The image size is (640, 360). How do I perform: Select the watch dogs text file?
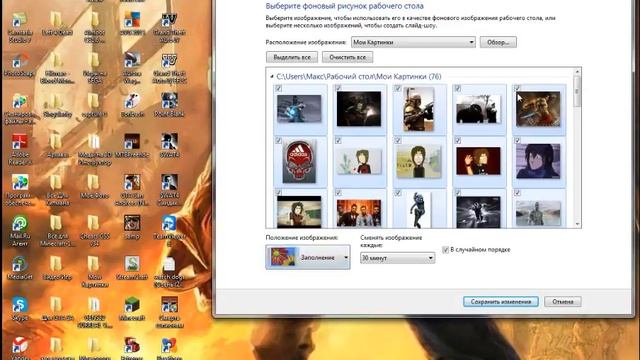(169, 272)
